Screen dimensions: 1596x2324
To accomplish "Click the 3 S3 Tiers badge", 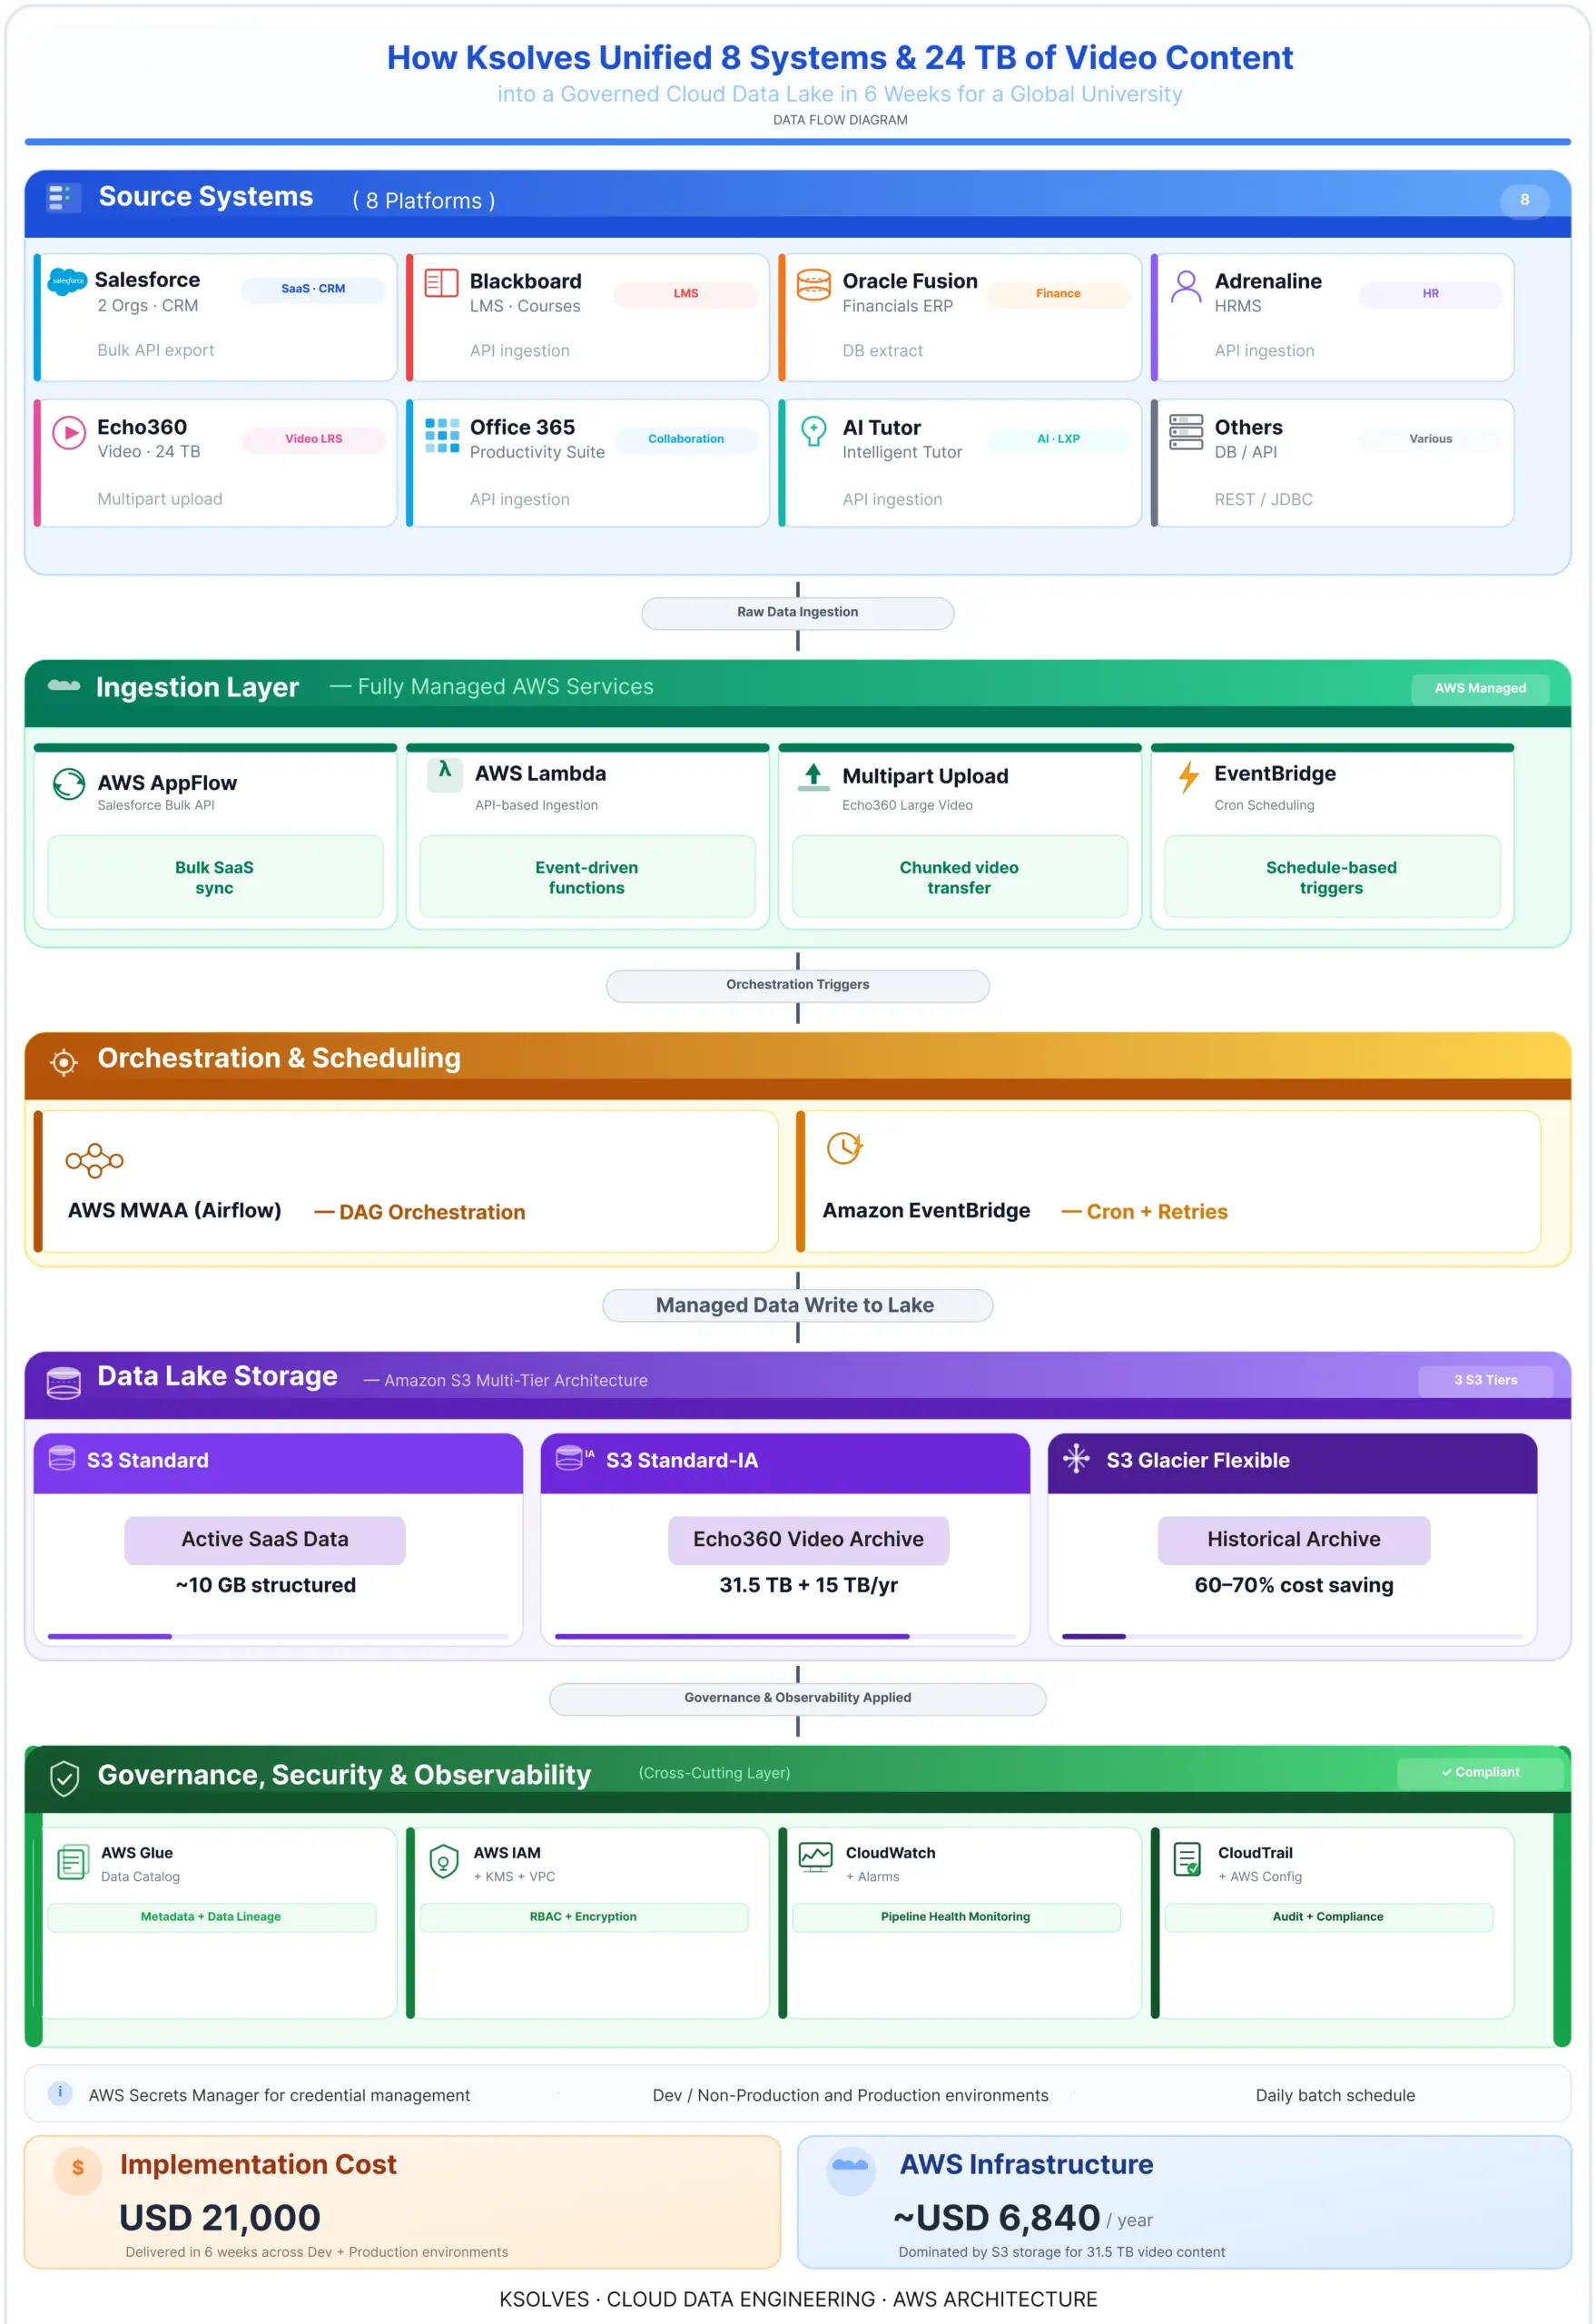I will (x=1485, y=1380).
